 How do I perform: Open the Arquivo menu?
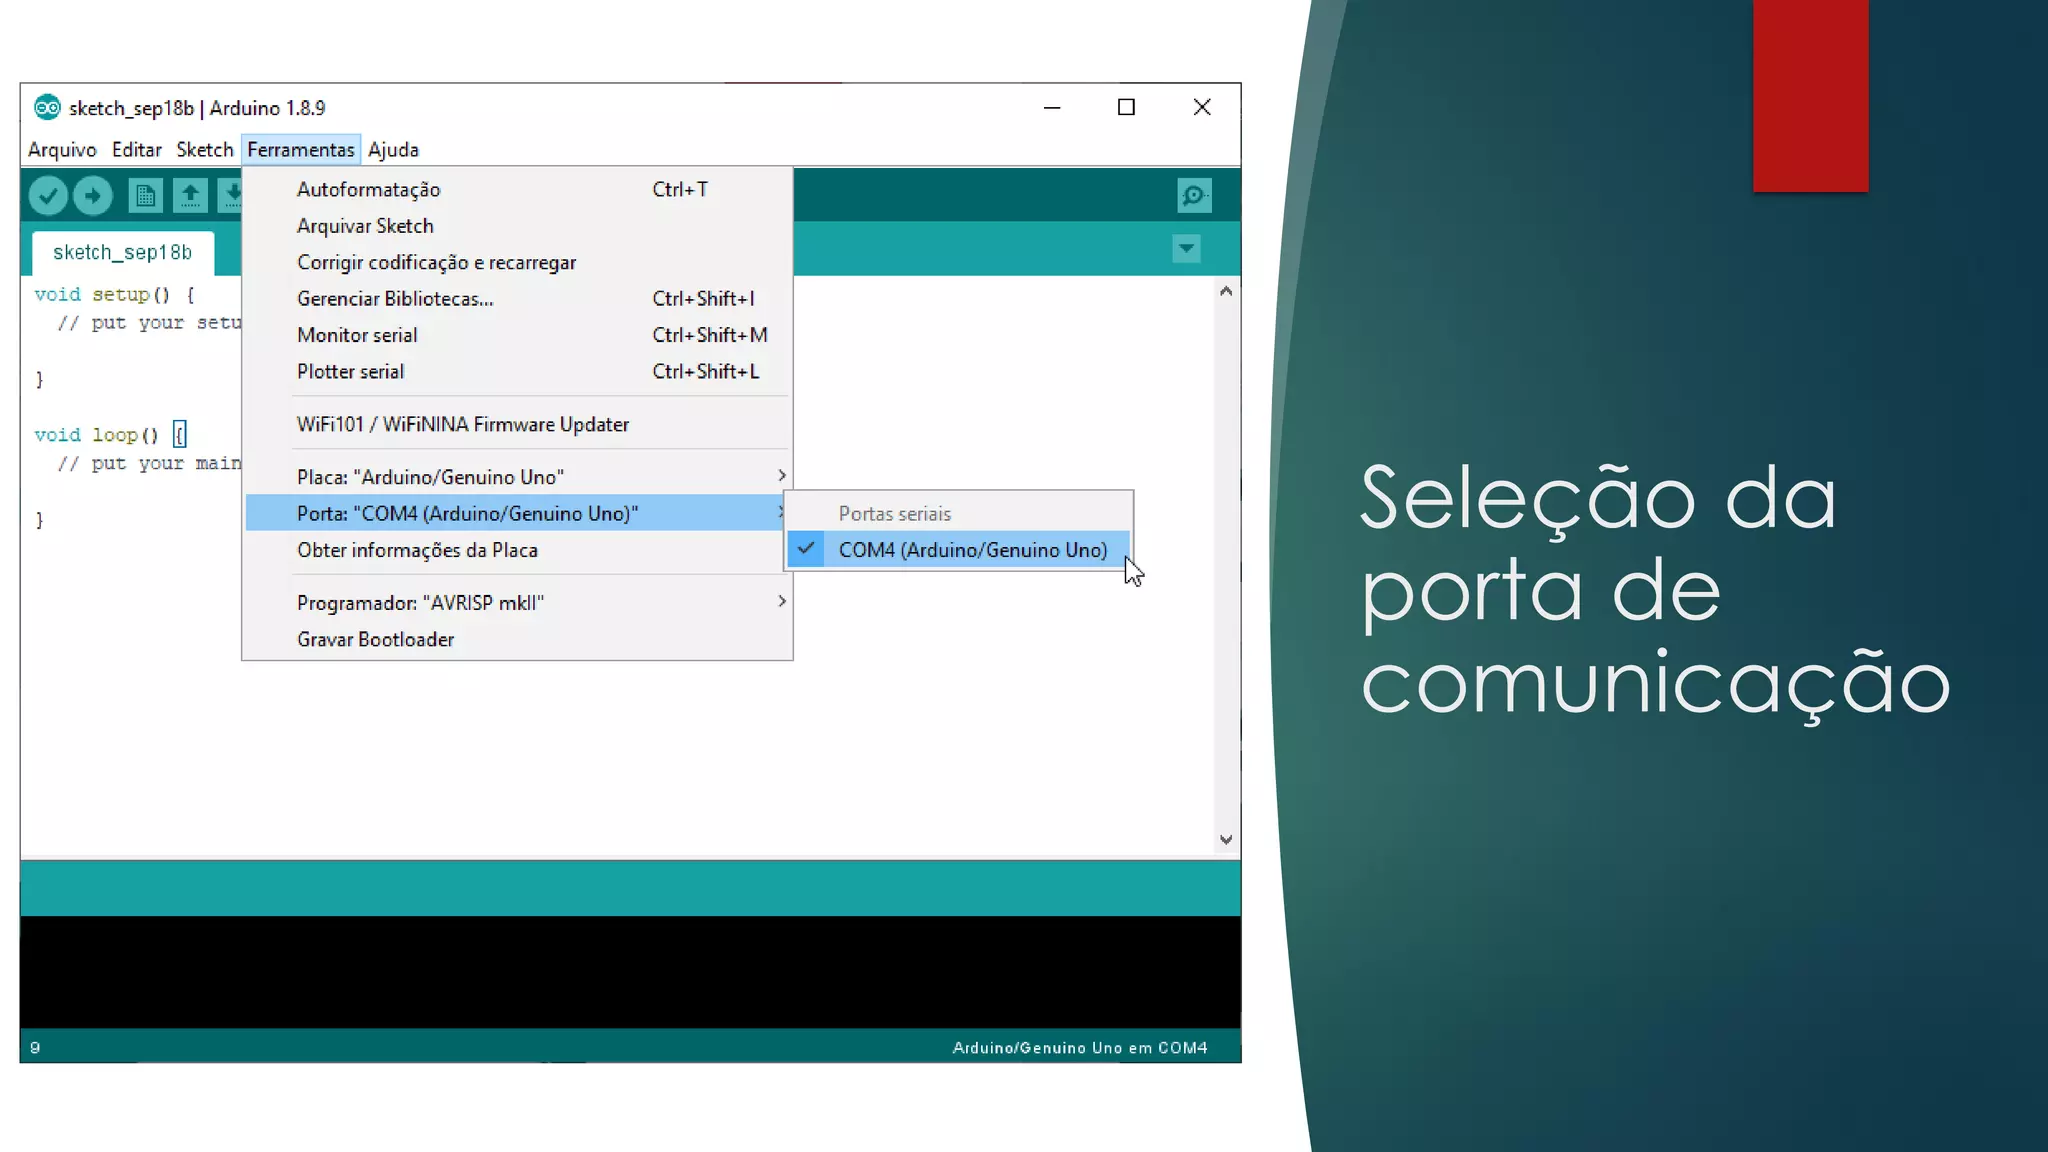(62, 150)
